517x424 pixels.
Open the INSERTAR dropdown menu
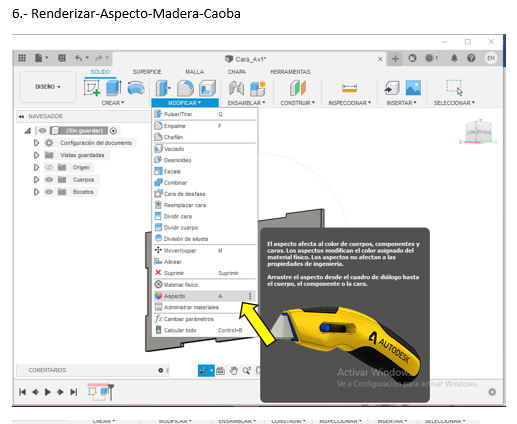click(401, 103)
